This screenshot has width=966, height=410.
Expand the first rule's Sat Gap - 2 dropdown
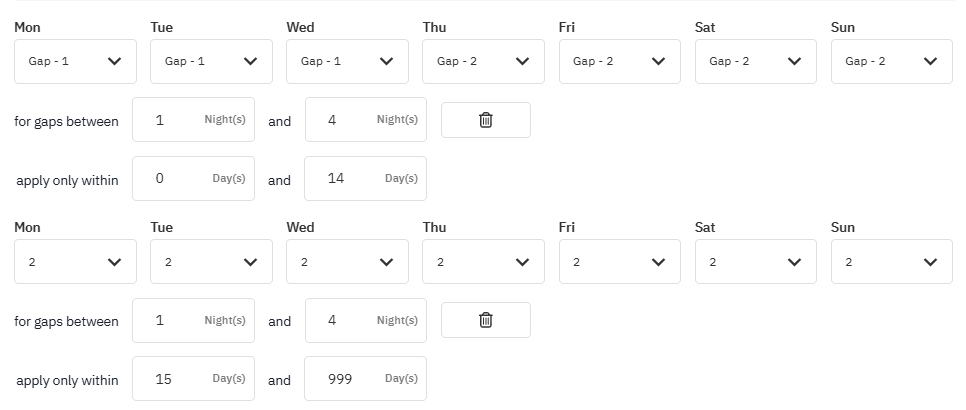click(756, 62)
